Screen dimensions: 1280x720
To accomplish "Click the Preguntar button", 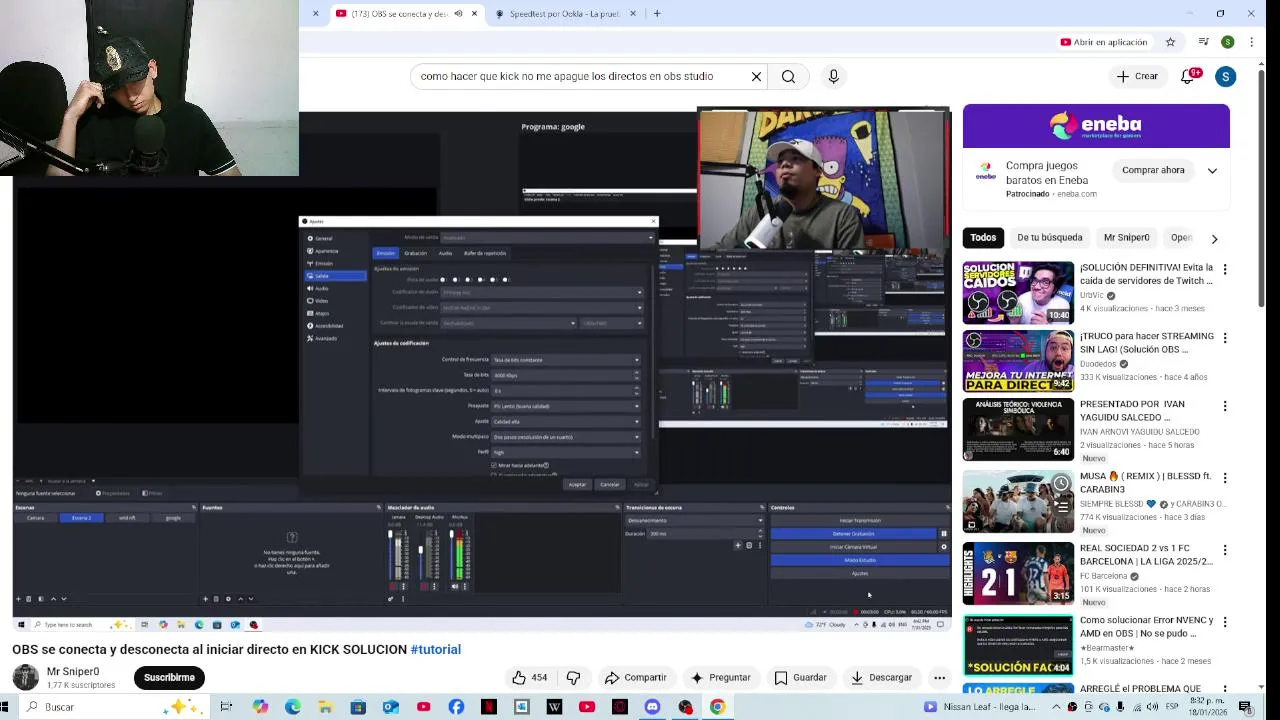I will click(x=720, y=677).
